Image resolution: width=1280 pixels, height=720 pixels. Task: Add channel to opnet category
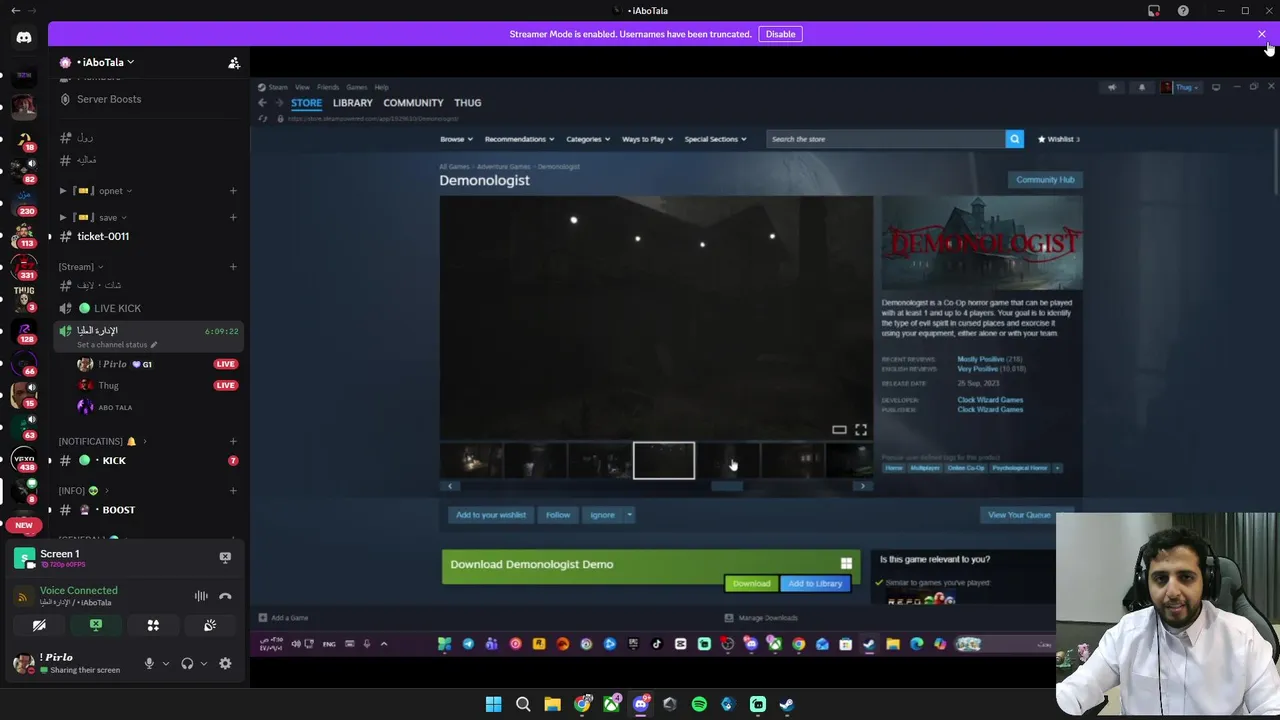point(233,191)
